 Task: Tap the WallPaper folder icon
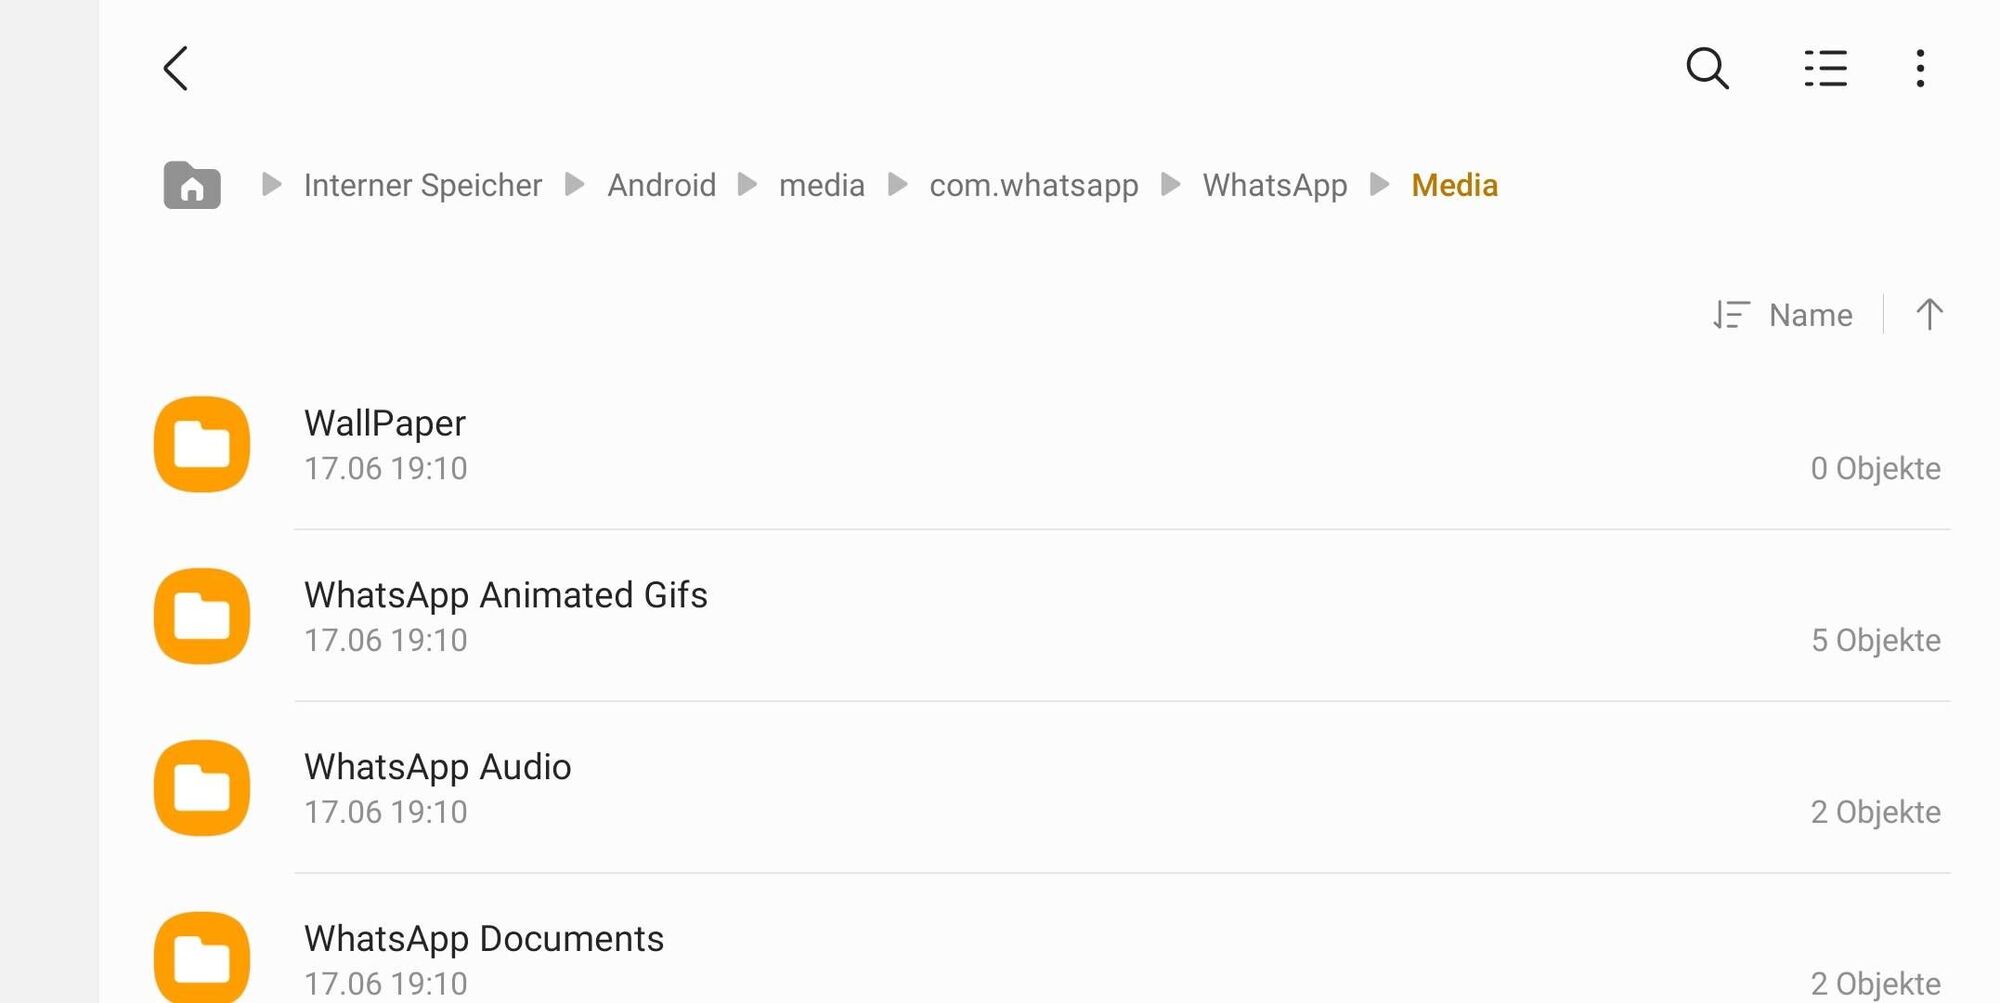202,444
